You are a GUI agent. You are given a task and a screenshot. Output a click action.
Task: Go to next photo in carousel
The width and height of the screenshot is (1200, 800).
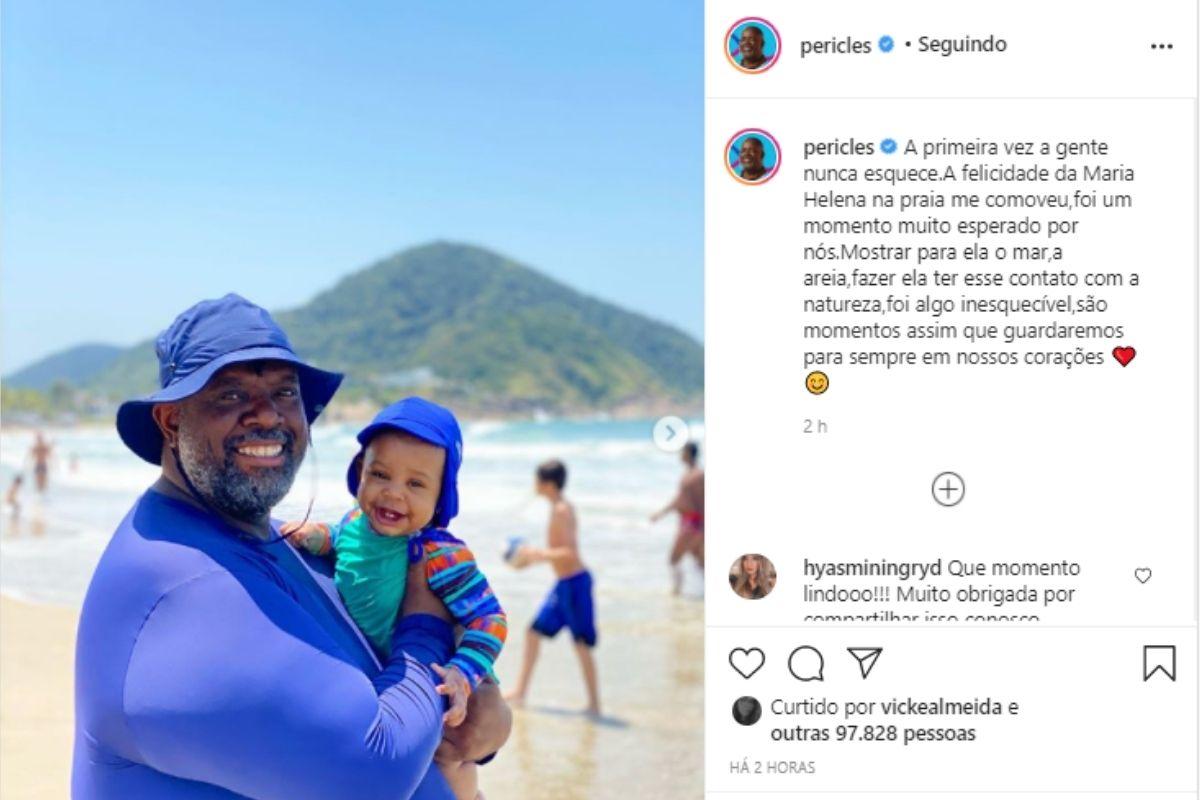pyautogui.click(x=670, y=433)
